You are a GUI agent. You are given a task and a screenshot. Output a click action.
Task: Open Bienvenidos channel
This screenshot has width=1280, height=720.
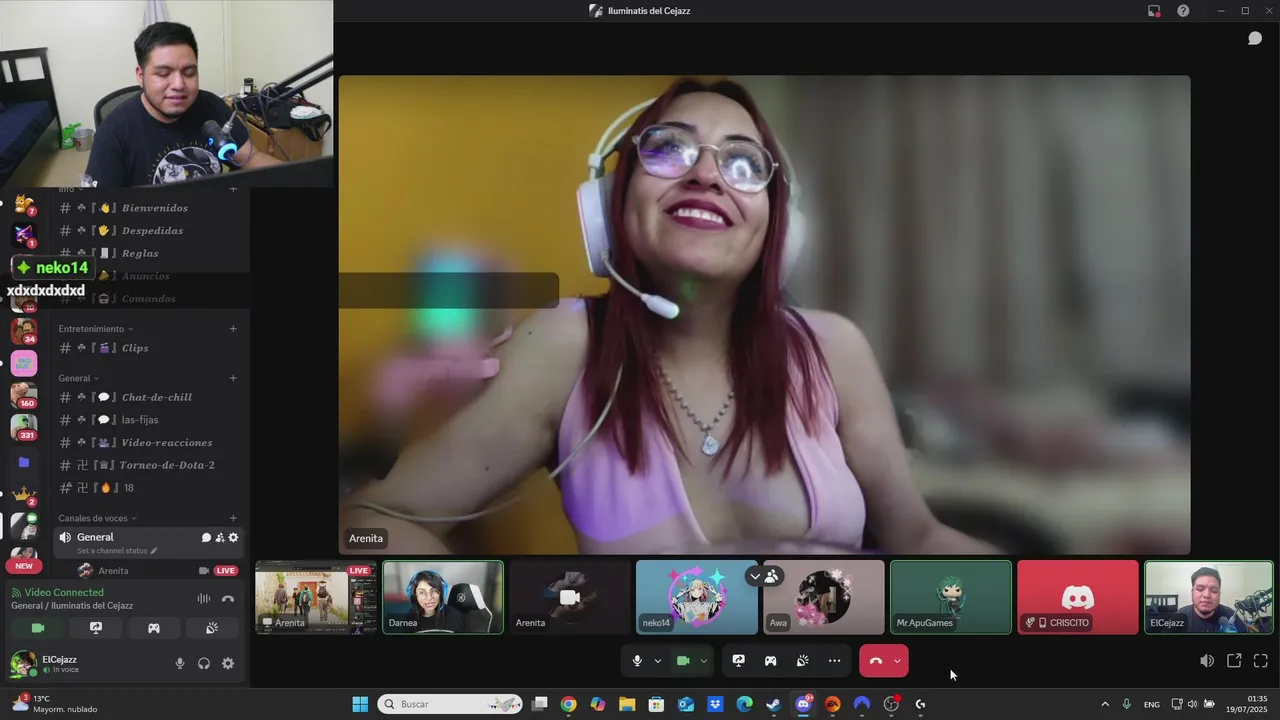[150, 208]
